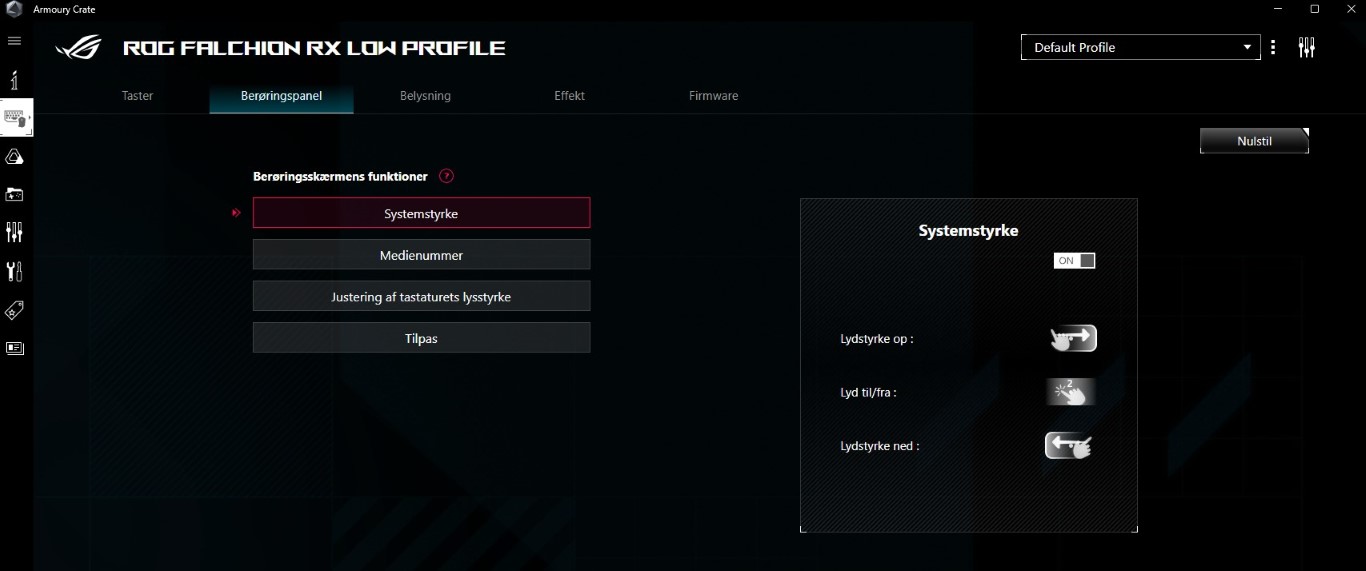Maximize the Armoury Crate window
1366x571 pixels.
coord(1314,9)
